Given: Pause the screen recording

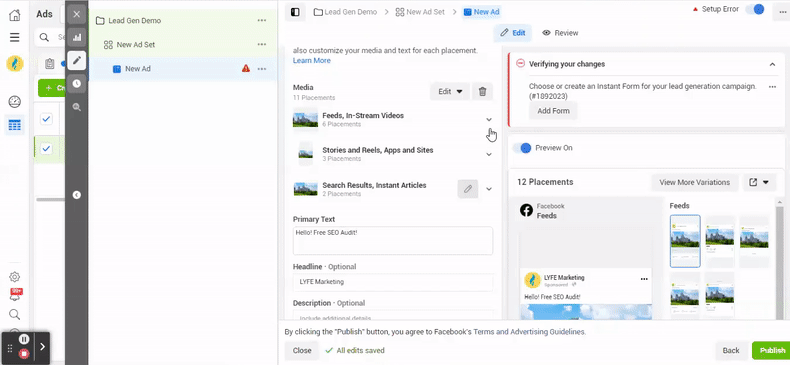Looking at the screenshot, I should pyautogui.click(x=24, y=339).
